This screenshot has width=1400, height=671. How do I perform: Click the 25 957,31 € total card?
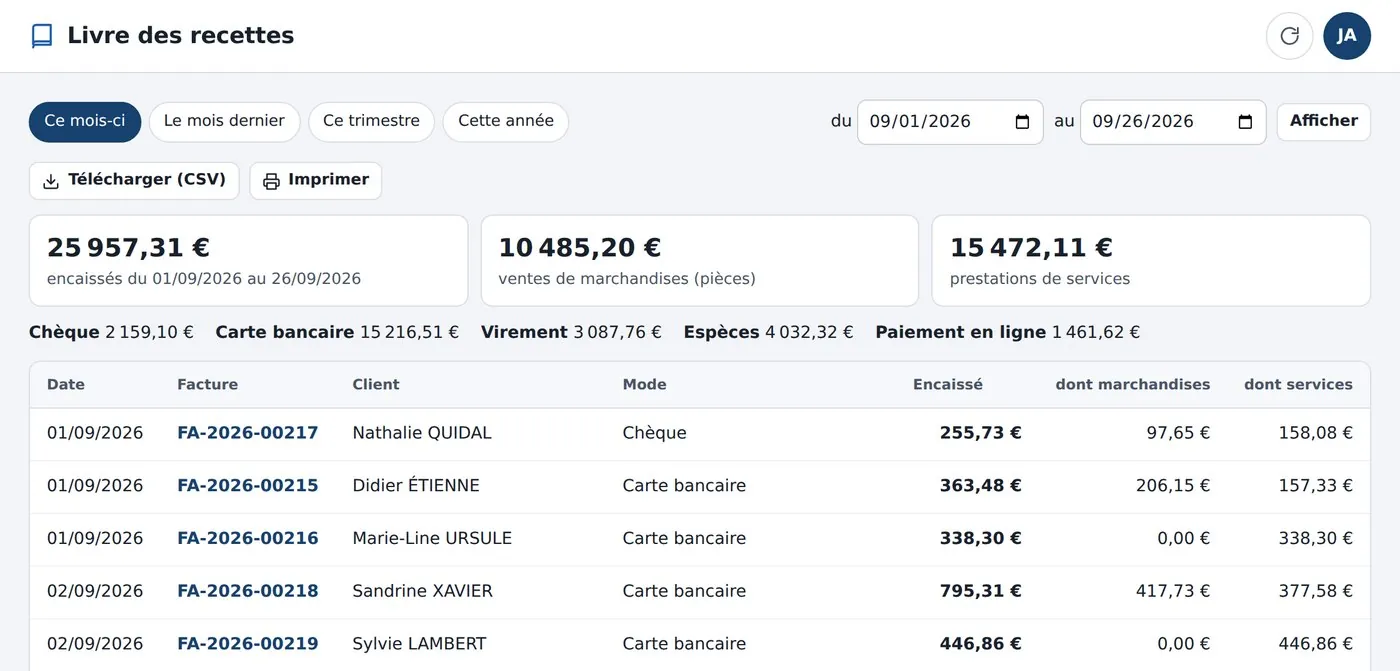tap(248, 260)
